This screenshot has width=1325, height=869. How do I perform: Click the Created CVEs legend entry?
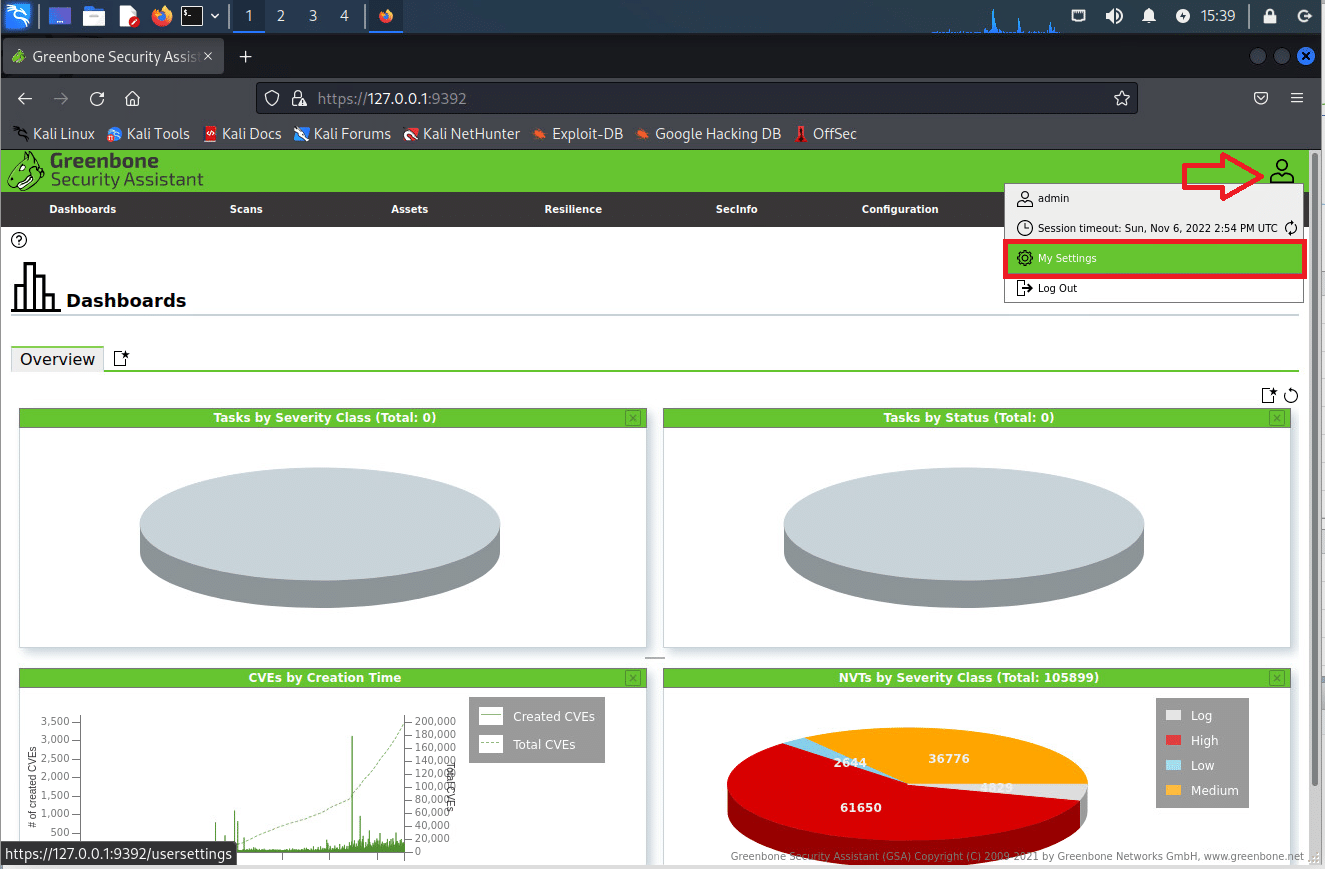pyautogui.click(x=537, y=716)
